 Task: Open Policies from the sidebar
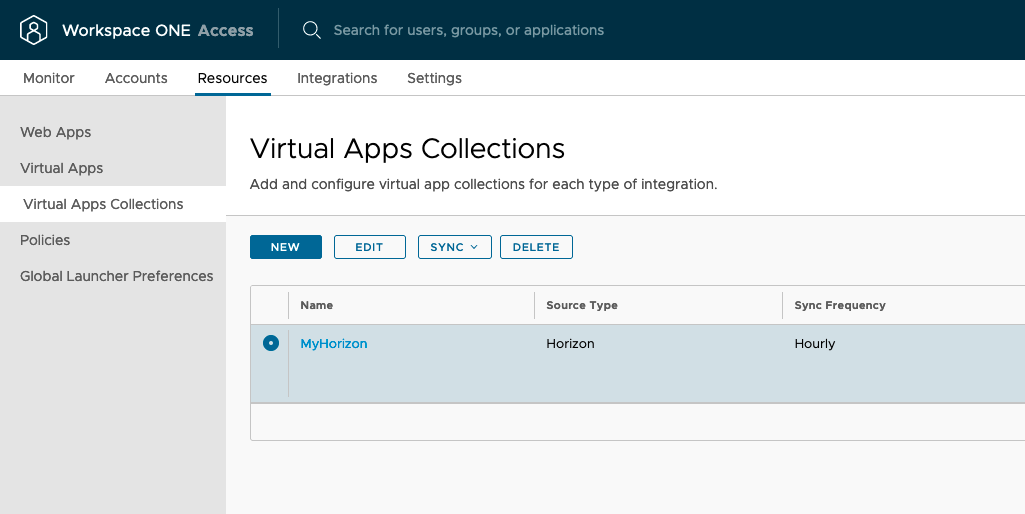point(45,240)
